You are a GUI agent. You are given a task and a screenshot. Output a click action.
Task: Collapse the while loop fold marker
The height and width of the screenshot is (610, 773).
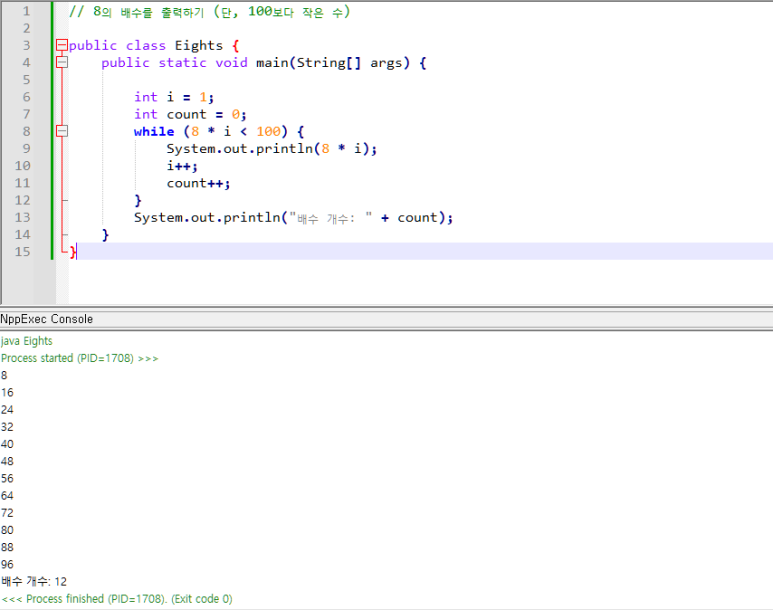[62, 131]
